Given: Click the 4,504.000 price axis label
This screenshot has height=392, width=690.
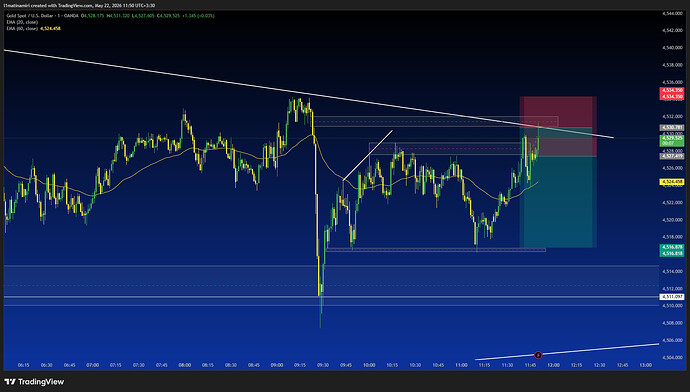Looking at the screenshot, I should pos(672,357).
